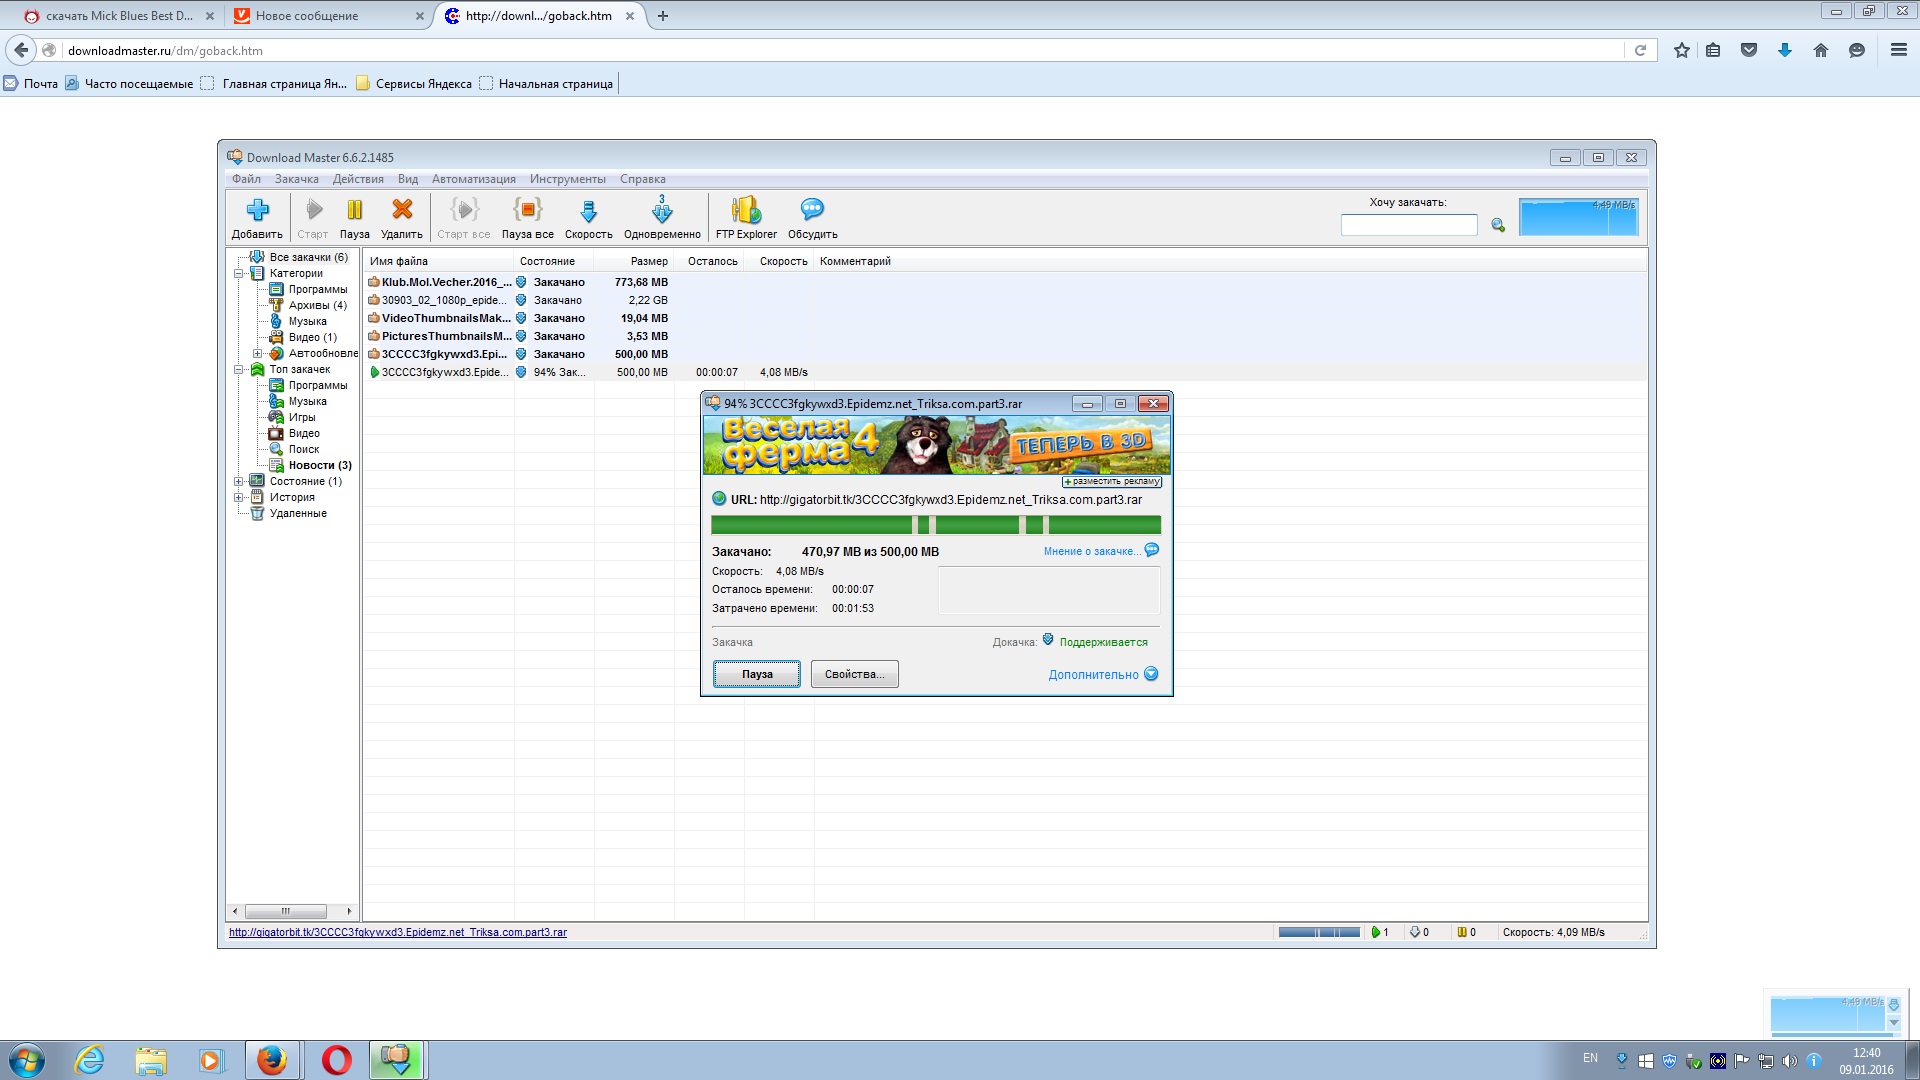Open the Справка menu
This screenshot has height=1080, width=1920.
click(643, 179)
